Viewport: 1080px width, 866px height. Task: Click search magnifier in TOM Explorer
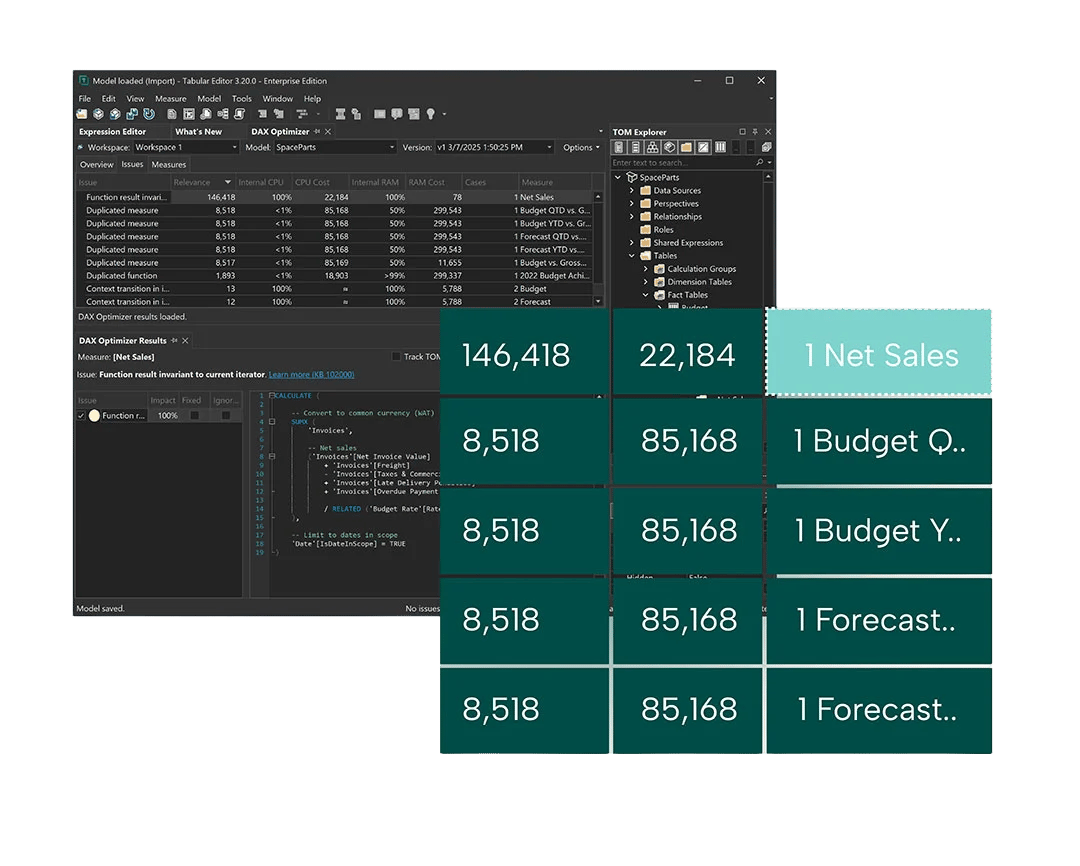click(x=760, y=163)
